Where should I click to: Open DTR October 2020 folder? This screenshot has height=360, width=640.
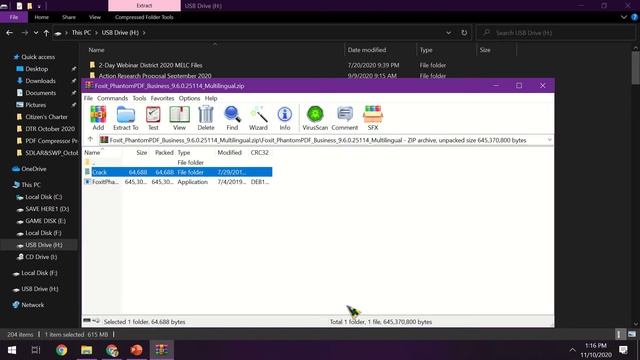coord(50,129)
